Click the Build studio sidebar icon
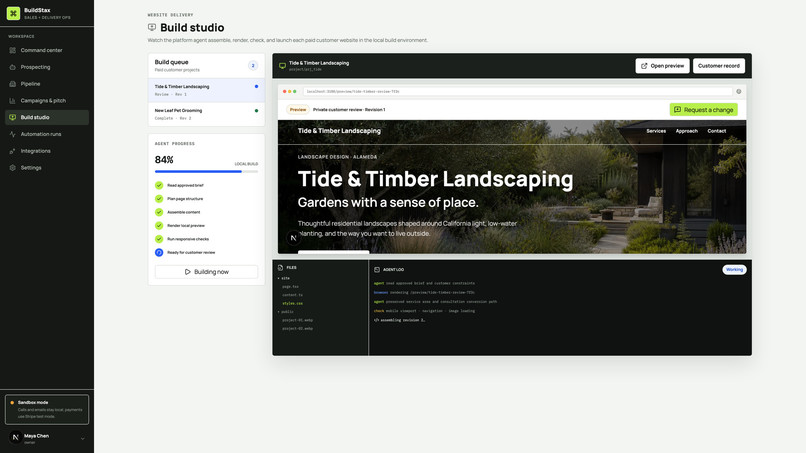Viewport: 806px width, 453px height. 12,117
